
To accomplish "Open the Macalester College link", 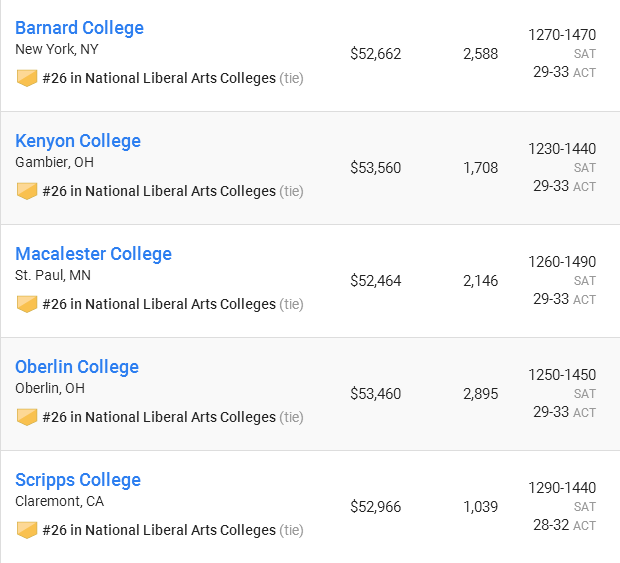I will coord(93,254).
